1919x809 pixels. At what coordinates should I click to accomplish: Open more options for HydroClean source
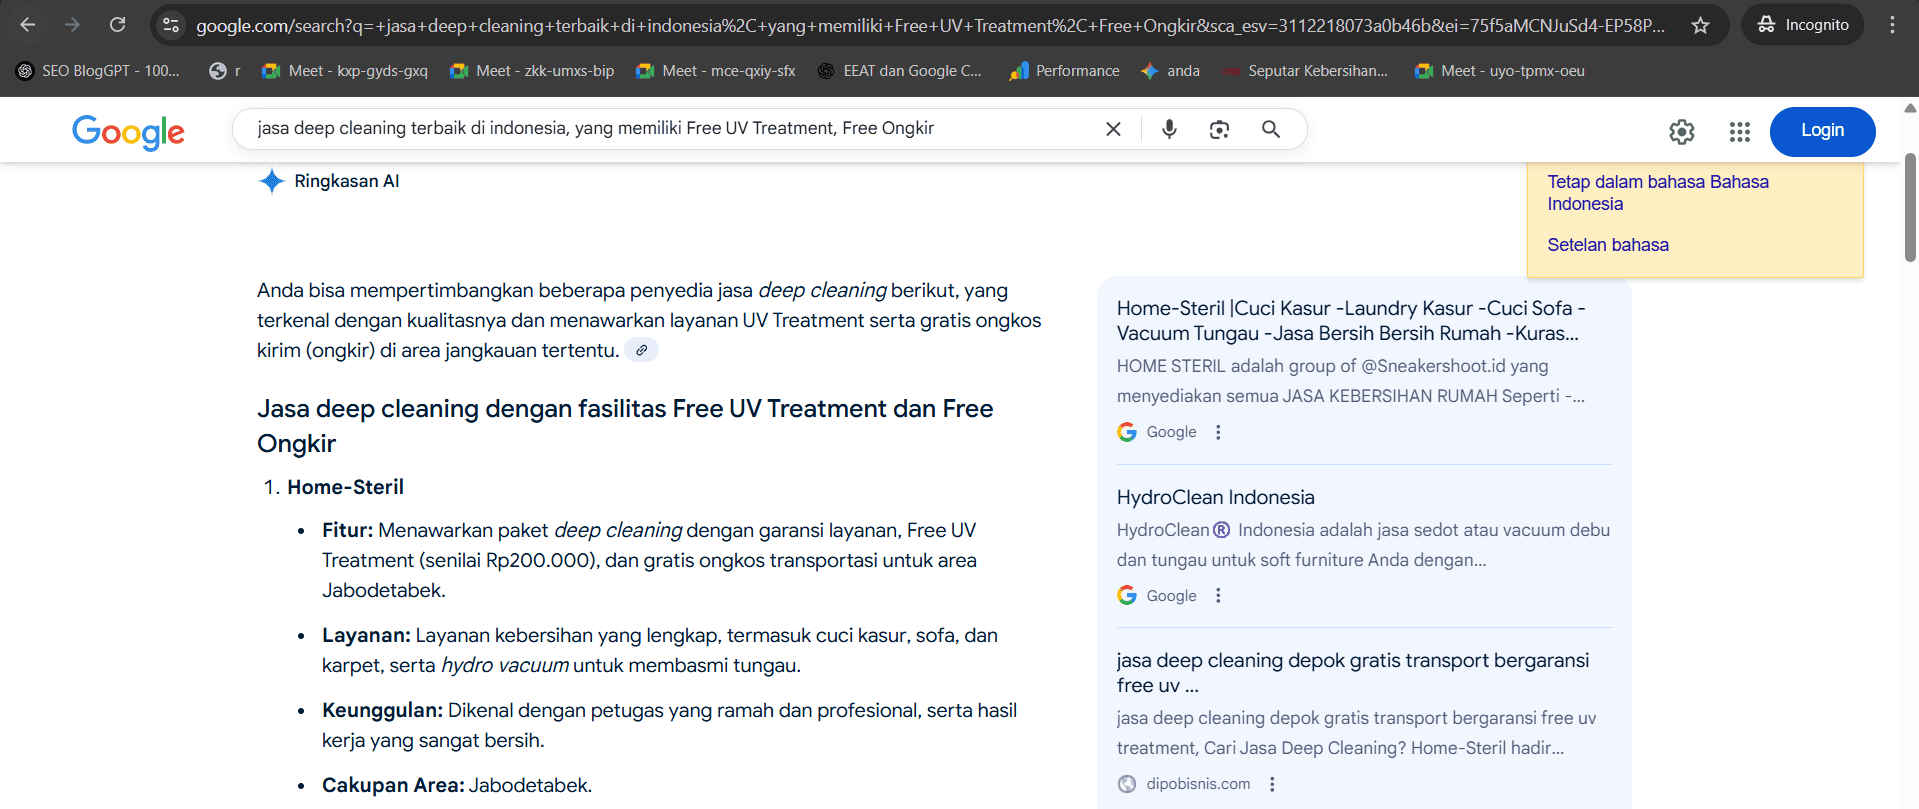tap(1218, 595)
